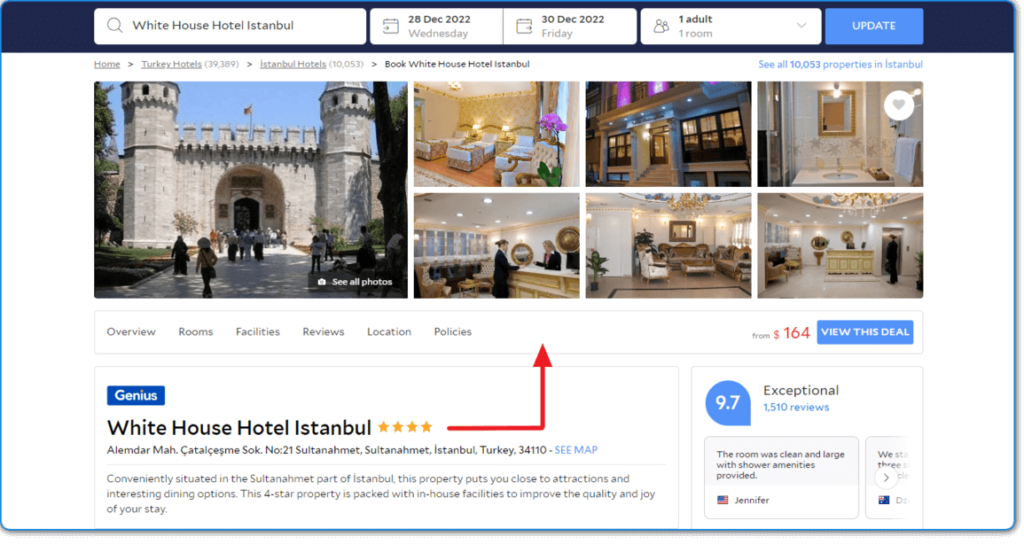Click the search magnifier icon
Image resolution: width=1024 pixels, height=552 pixels.
[114, 26]
